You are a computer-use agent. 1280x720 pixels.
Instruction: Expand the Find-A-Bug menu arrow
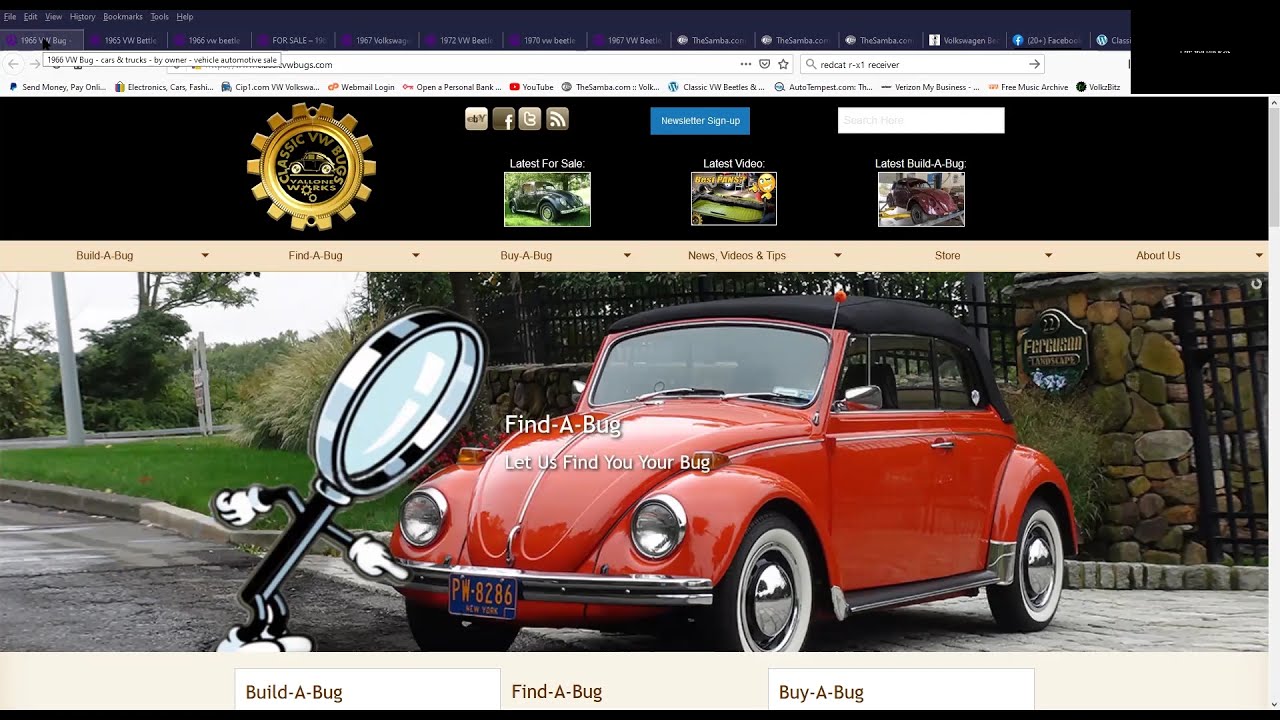(416, 256)
